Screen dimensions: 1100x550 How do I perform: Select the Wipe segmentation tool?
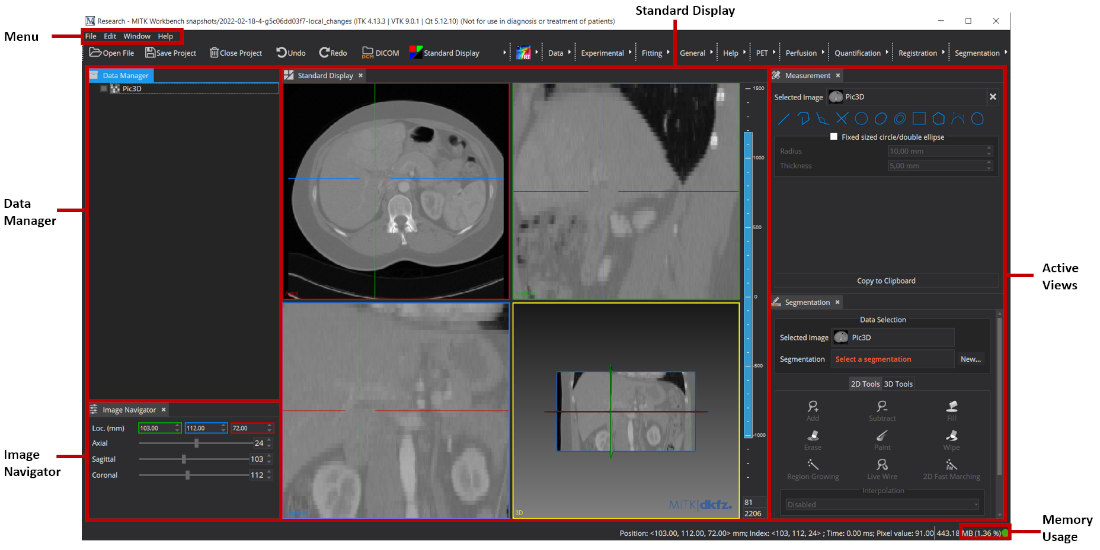pos(952,440)
